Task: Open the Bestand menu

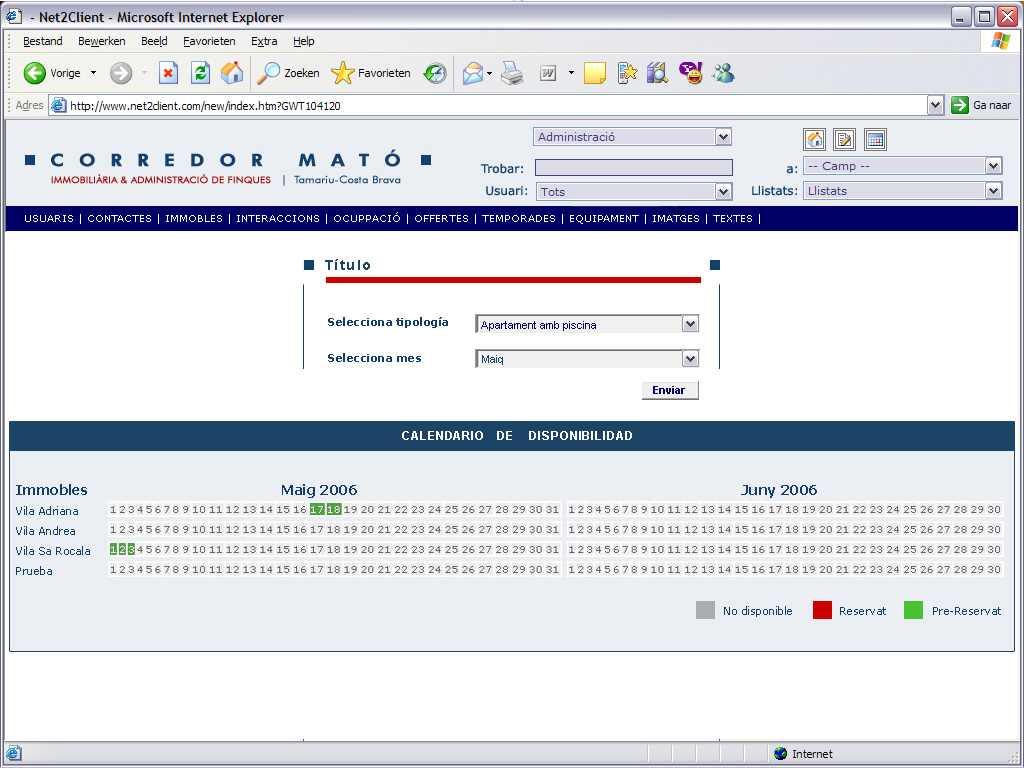Action: (42, 41)
